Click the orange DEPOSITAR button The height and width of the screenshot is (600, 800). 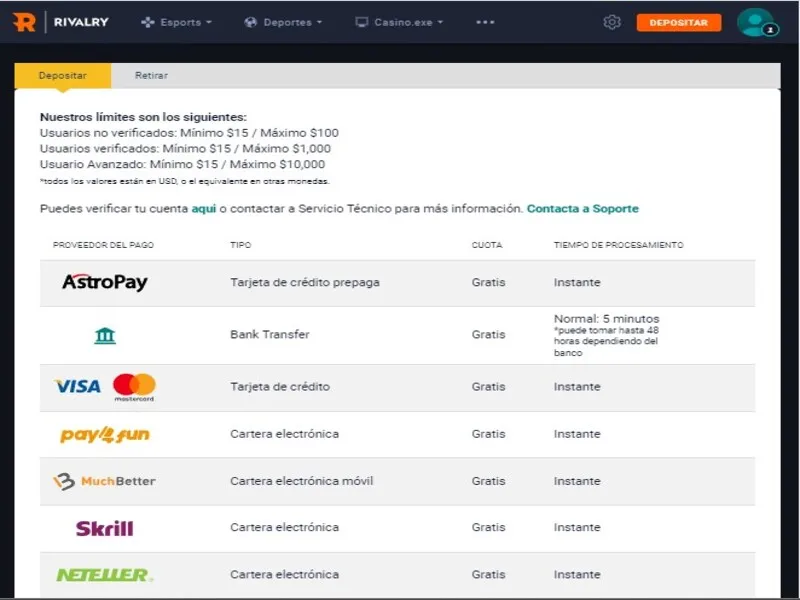tap(679, 22)
